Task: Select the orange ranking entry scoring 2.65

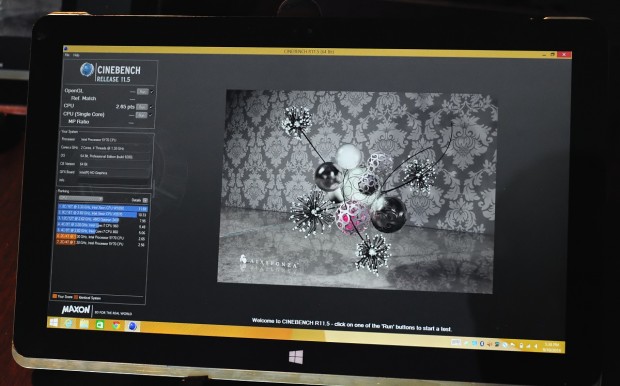Action: [x=101, y=237]
